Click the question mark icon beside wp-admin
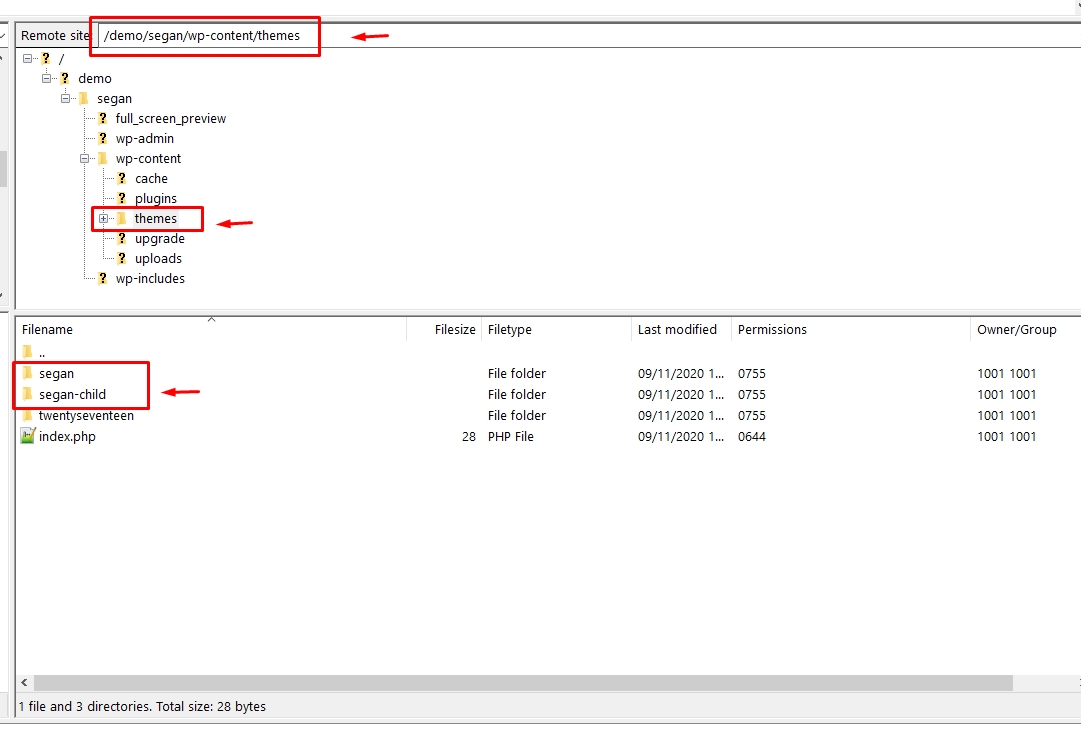Viewport: 1081px width, 748px height. click(x=104, y=138)
